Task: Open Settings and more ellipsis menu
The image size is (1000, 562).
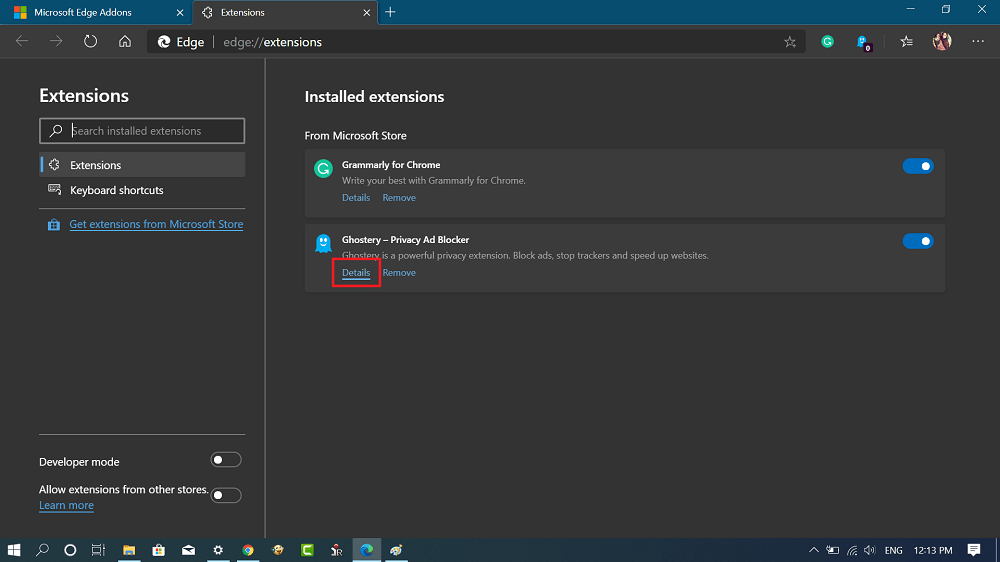Action: pos(978,41)
